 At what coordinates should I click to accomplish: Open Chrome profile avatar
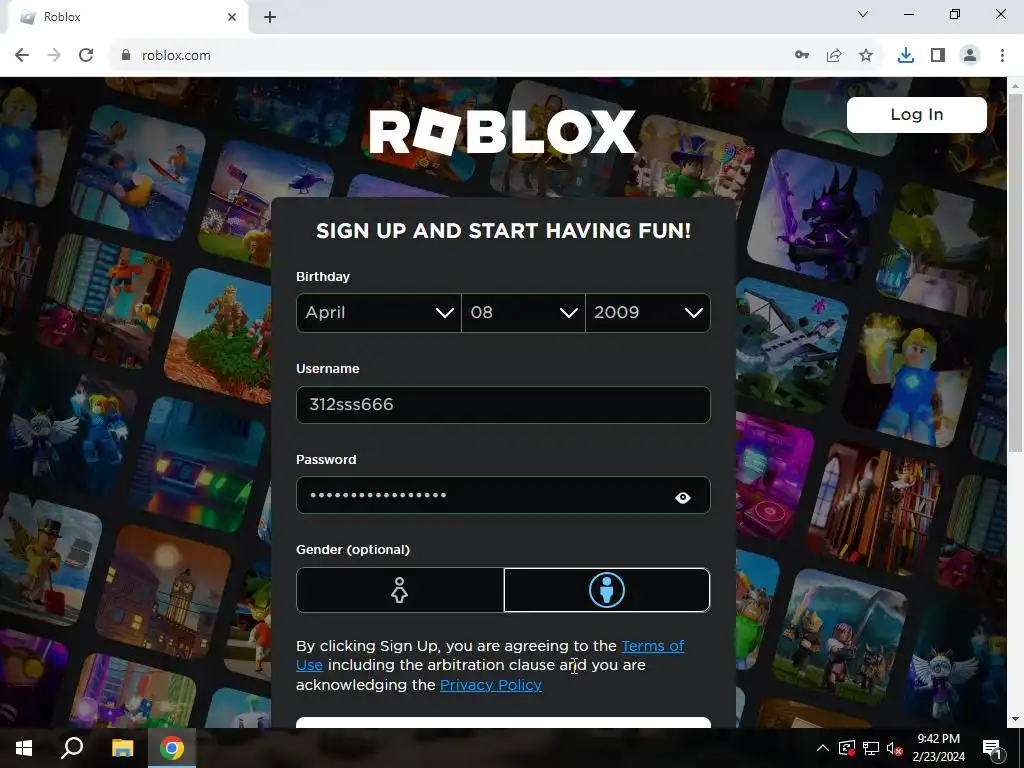click(x=970, y=56)
